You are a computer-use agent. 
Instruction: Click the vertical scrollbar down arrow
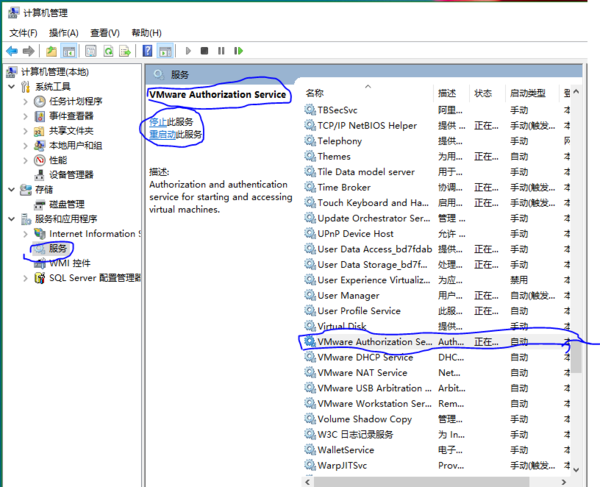[576, 470]
